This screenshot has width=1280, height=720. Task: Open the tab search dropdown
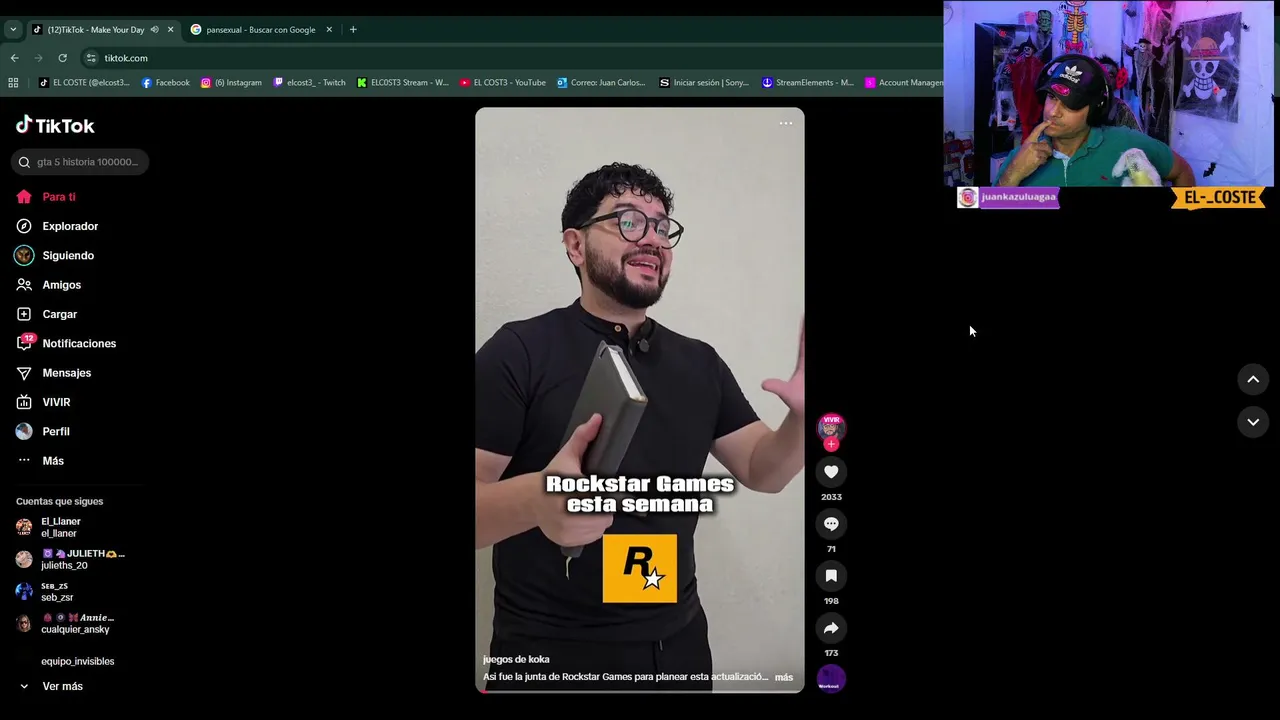pos(13,30)
